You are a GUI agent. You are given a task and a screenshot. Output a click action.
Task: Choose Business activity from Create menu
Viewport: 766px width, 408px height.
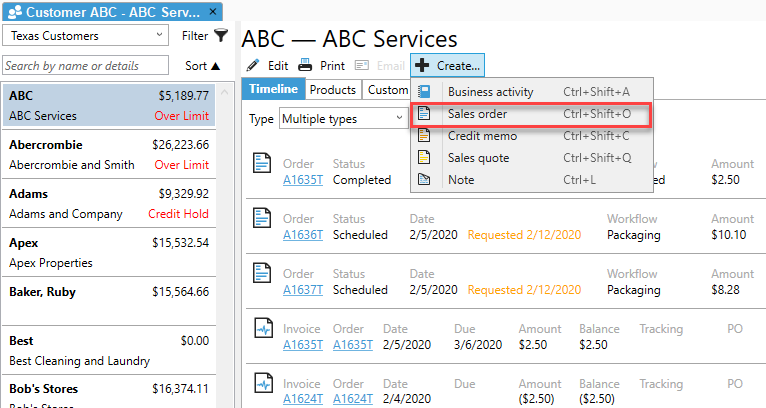coord(532,92)
